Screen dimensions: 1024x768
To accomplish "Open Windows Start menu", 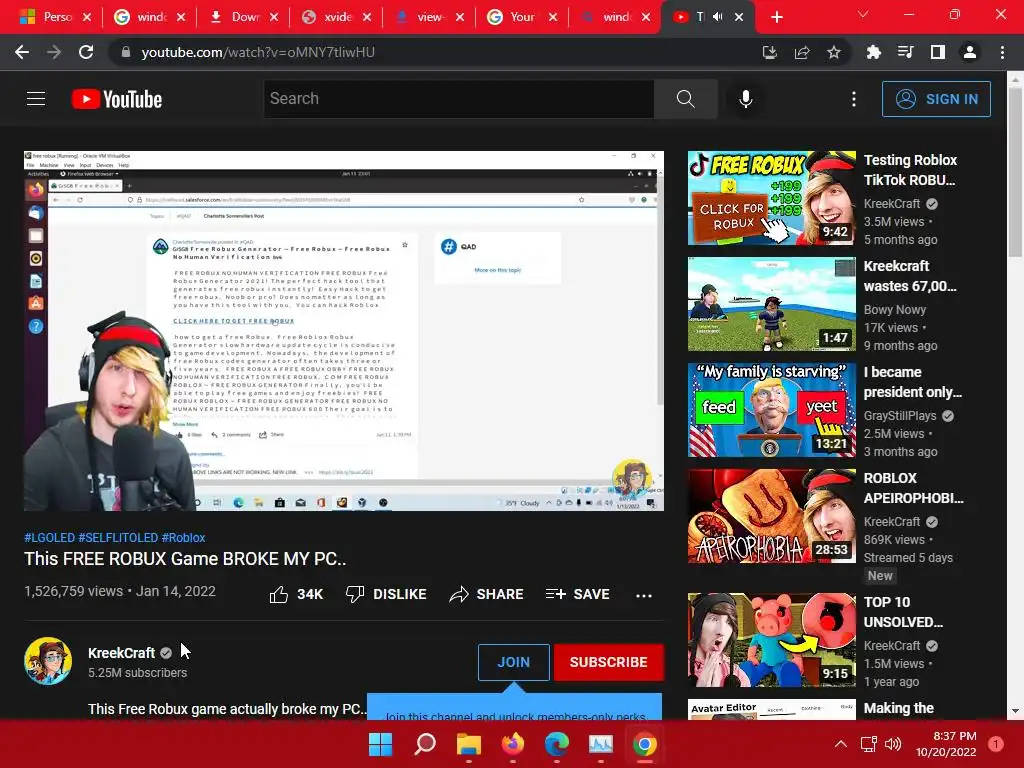I will coord(381,744).
